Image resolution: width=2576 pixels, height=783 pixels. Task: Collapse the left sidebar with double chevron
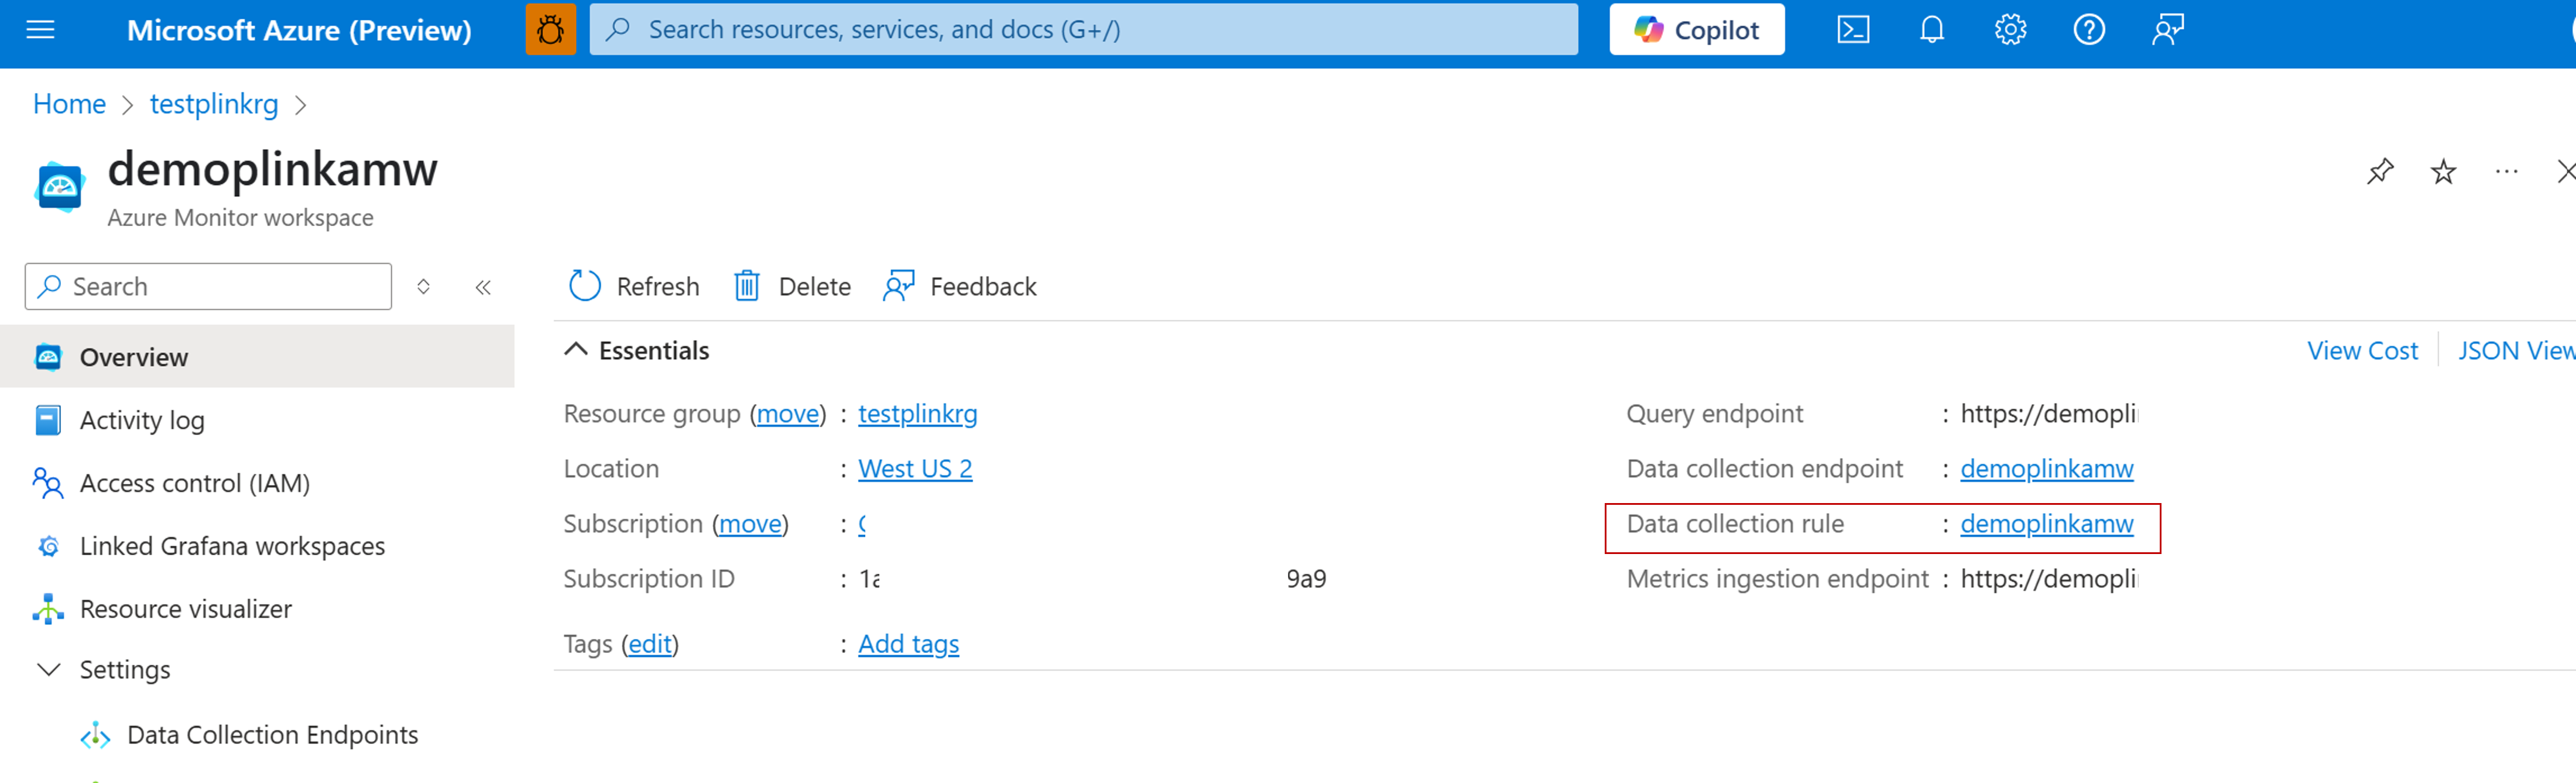[483, 288]
